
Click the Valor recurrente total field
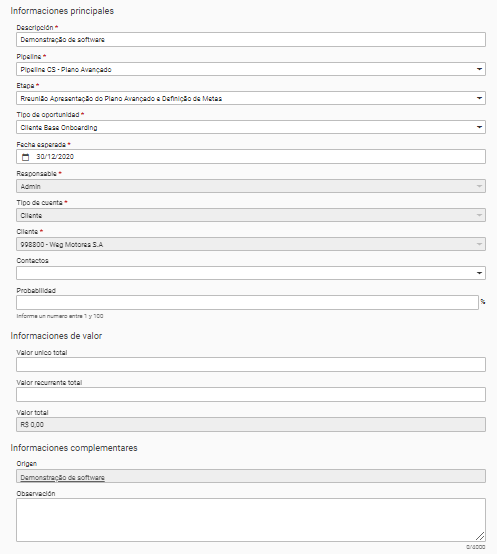tap(251, 394)
